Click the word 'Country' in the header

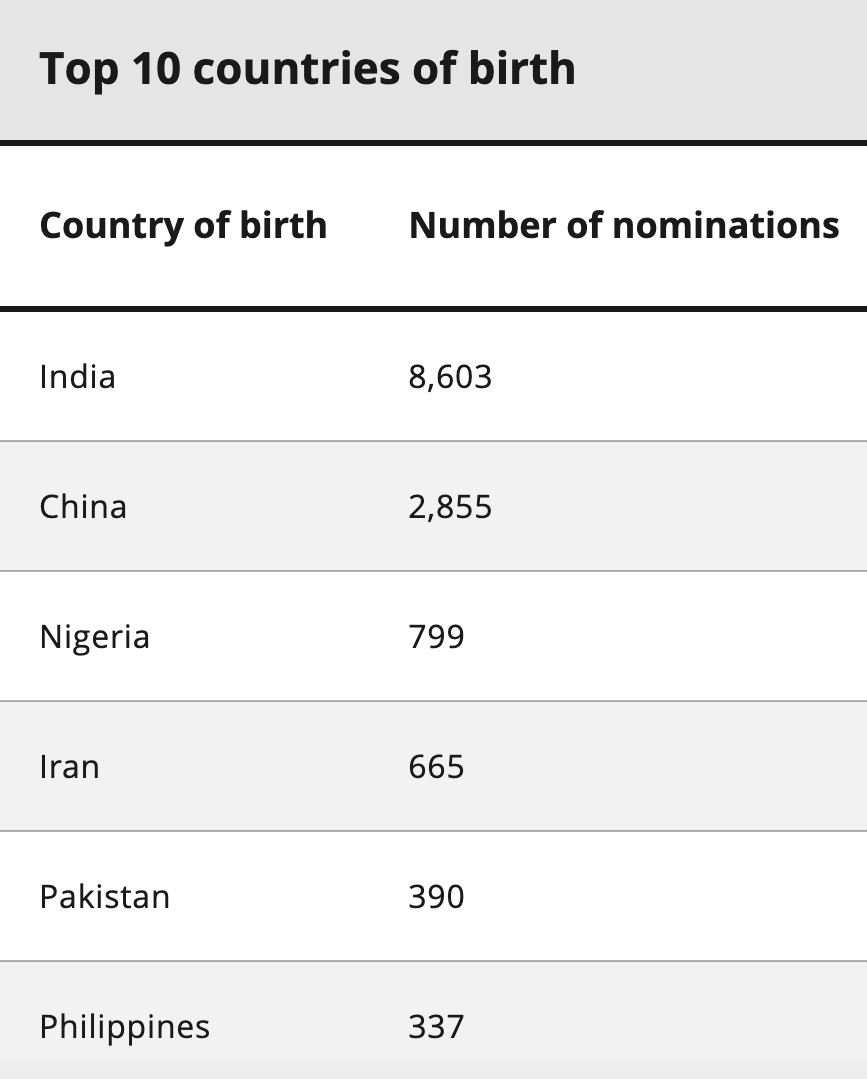pyautogui.click(x=111, y=226)
